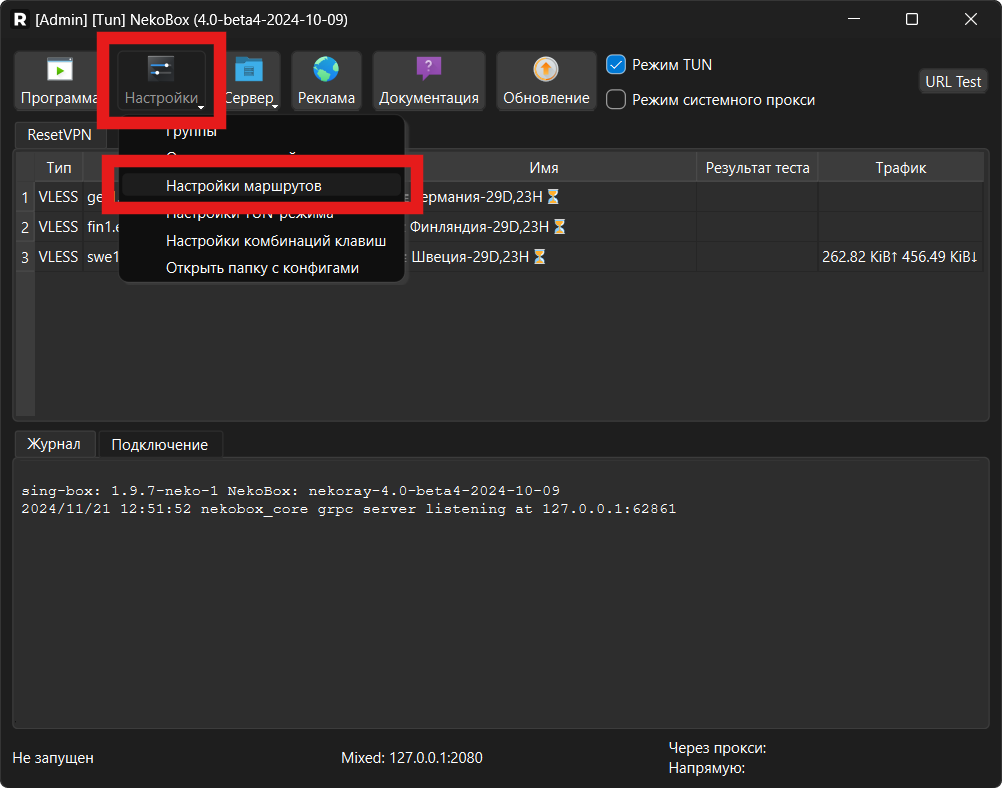Expand the Сервер dropdown arrow
The width and height of the screenshot is (1002, 788).
pyautogui.click(x=274, y=105)
